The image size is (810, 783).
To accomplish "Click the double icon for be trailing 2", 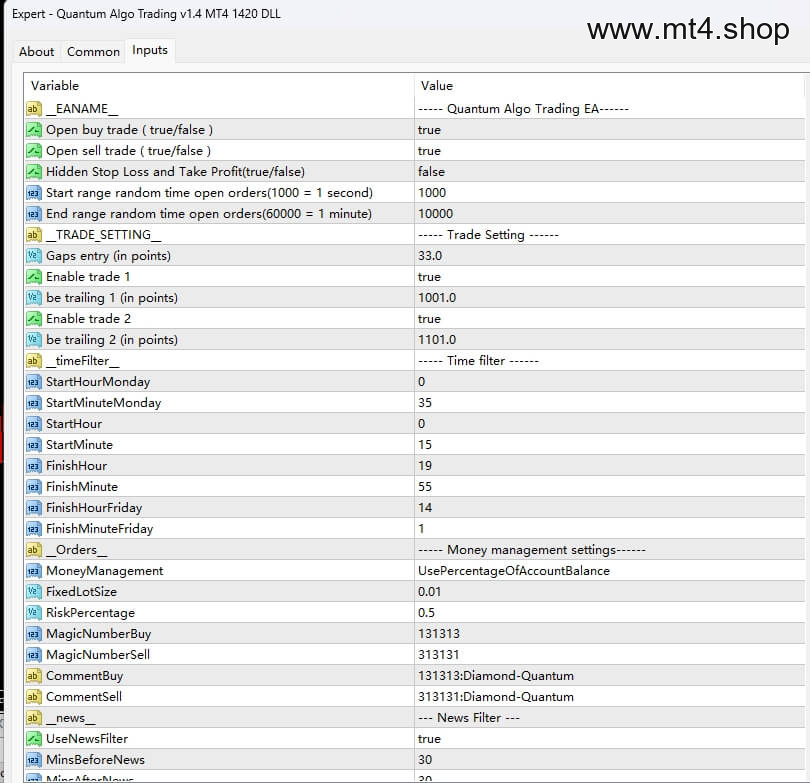I will tap(34, 340).
